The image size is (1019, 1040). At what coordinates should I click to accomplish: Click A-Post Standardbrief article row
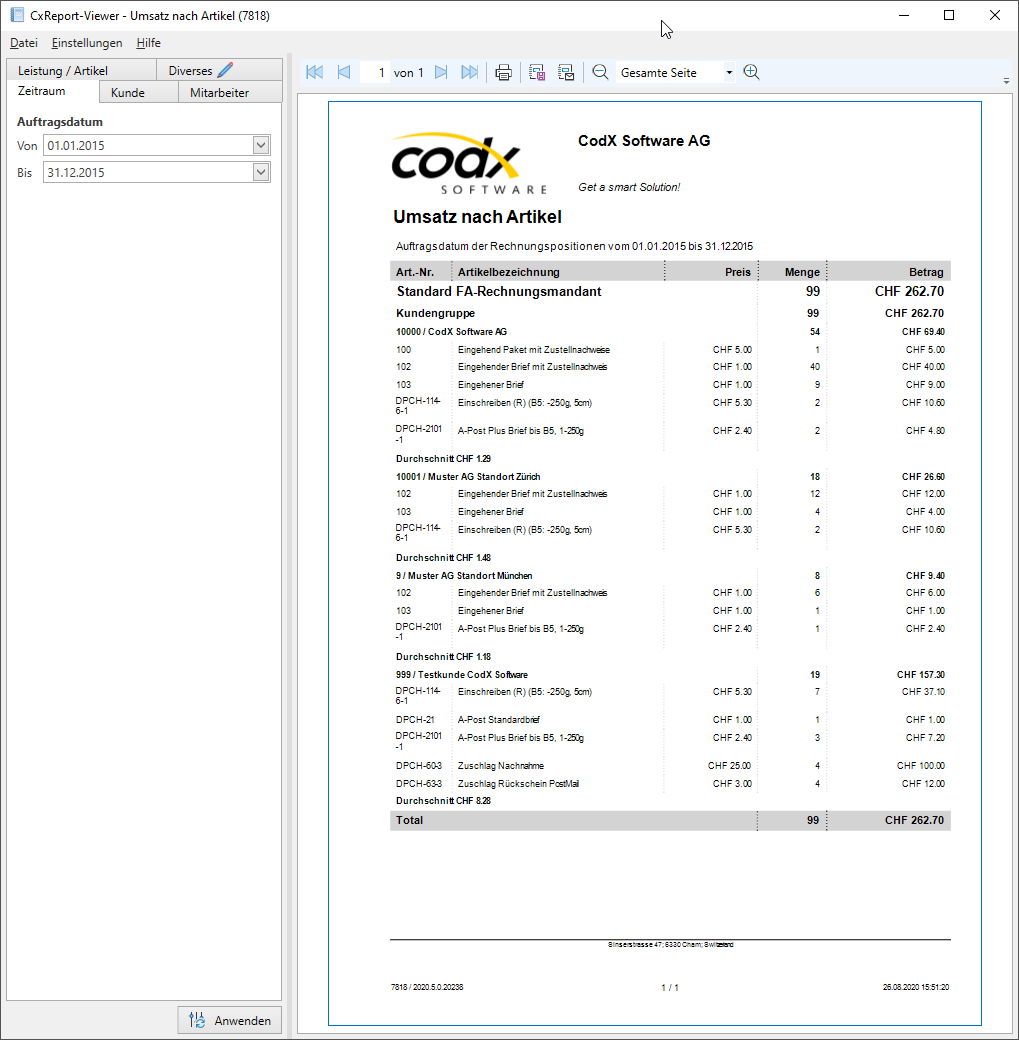(670, 720)
